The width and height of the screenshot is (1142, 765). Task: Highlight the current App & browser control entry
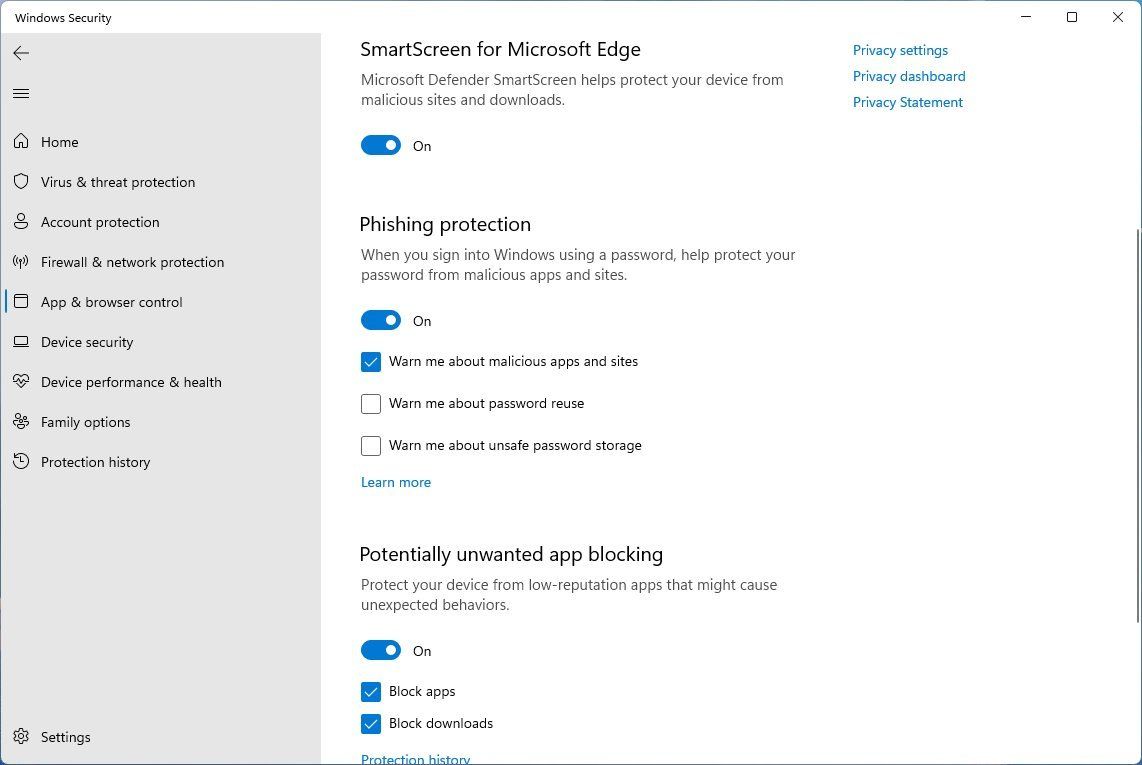coord(111,302)
